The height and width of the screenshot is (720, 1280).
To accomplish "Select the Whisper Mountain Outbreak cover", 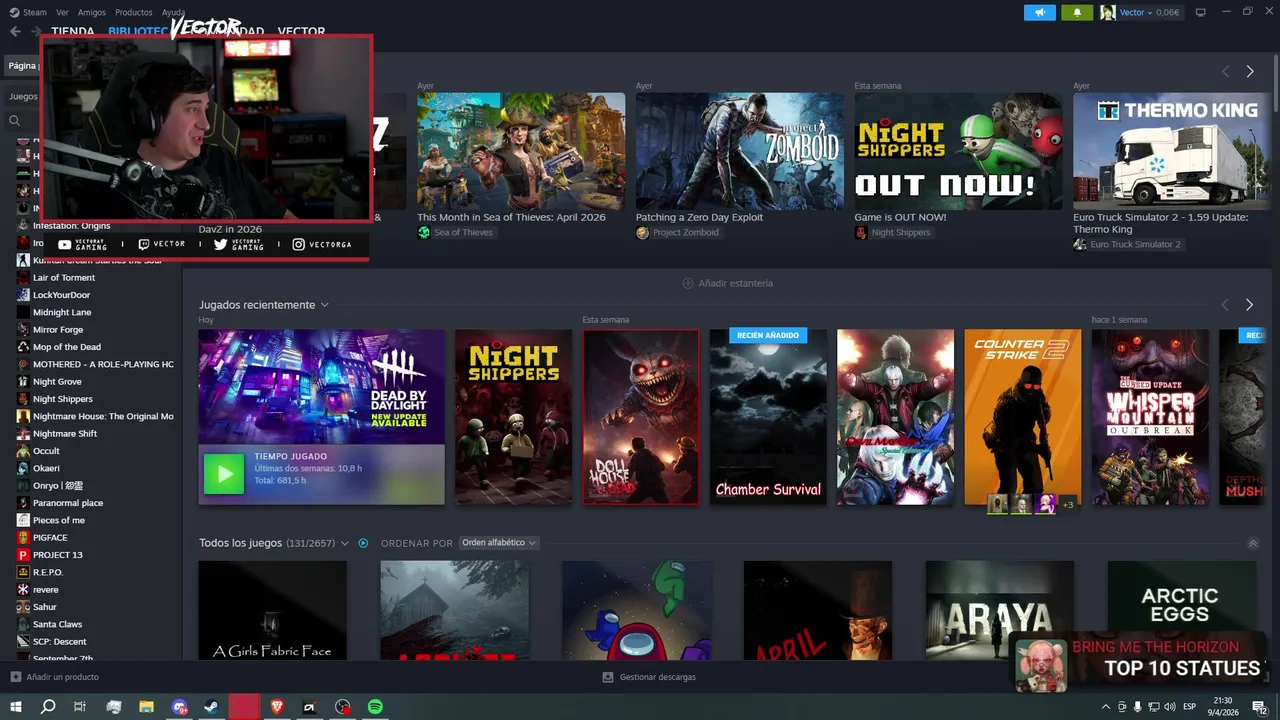I will pyautogui.click(x=1150, y=417).
